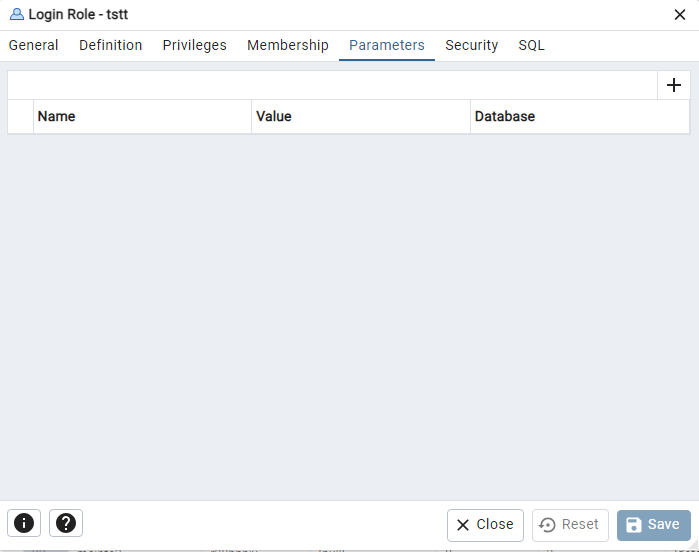Open the help question mark icon
Viewport: 699px width, 552px height.
click(x=66, y=523)
